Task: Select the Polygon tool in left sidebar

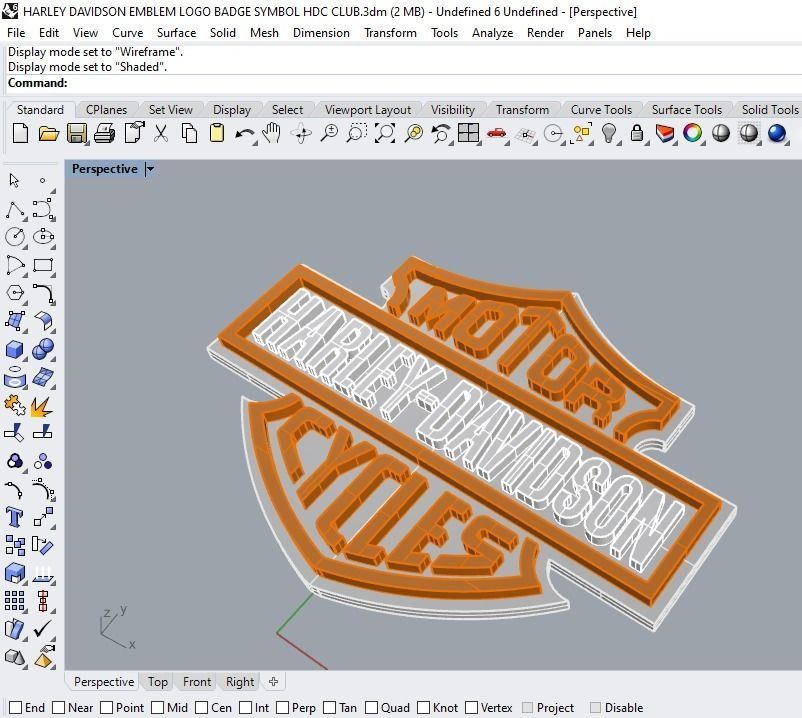Action: 15,293
